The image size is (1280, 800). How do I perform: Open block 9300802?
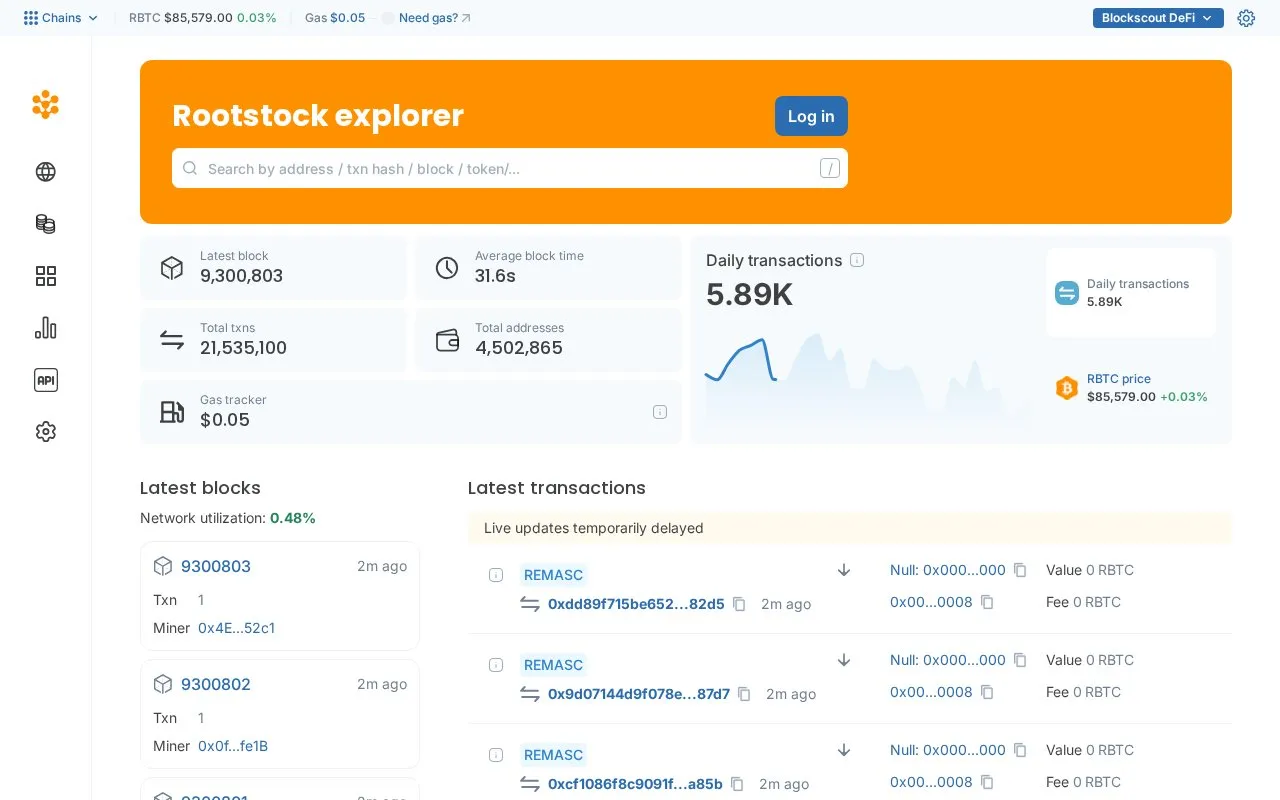pos(216,684)
